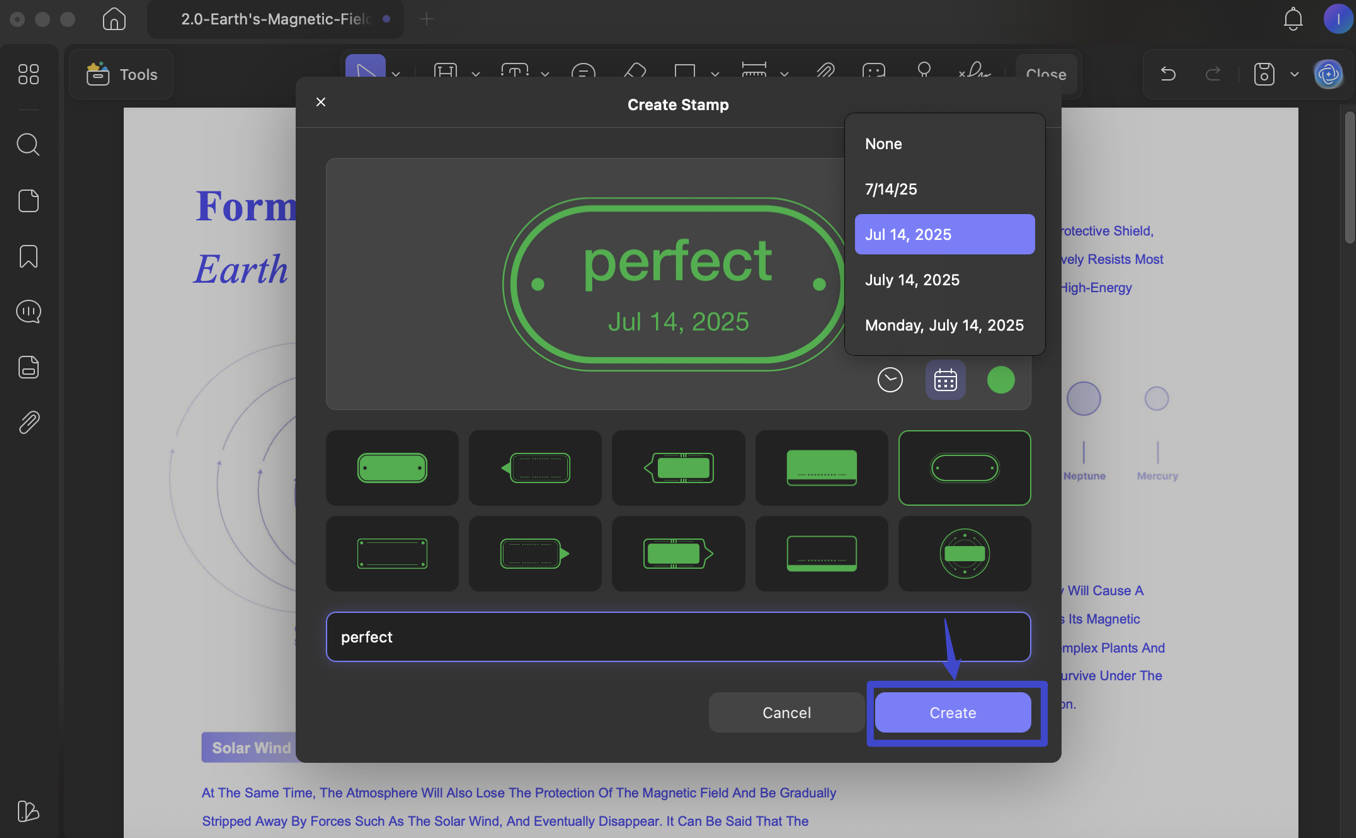The image size is (1356, 838).
Task: Choose Monday, July 14, 2025 format
Action: [x=945, y=325]
